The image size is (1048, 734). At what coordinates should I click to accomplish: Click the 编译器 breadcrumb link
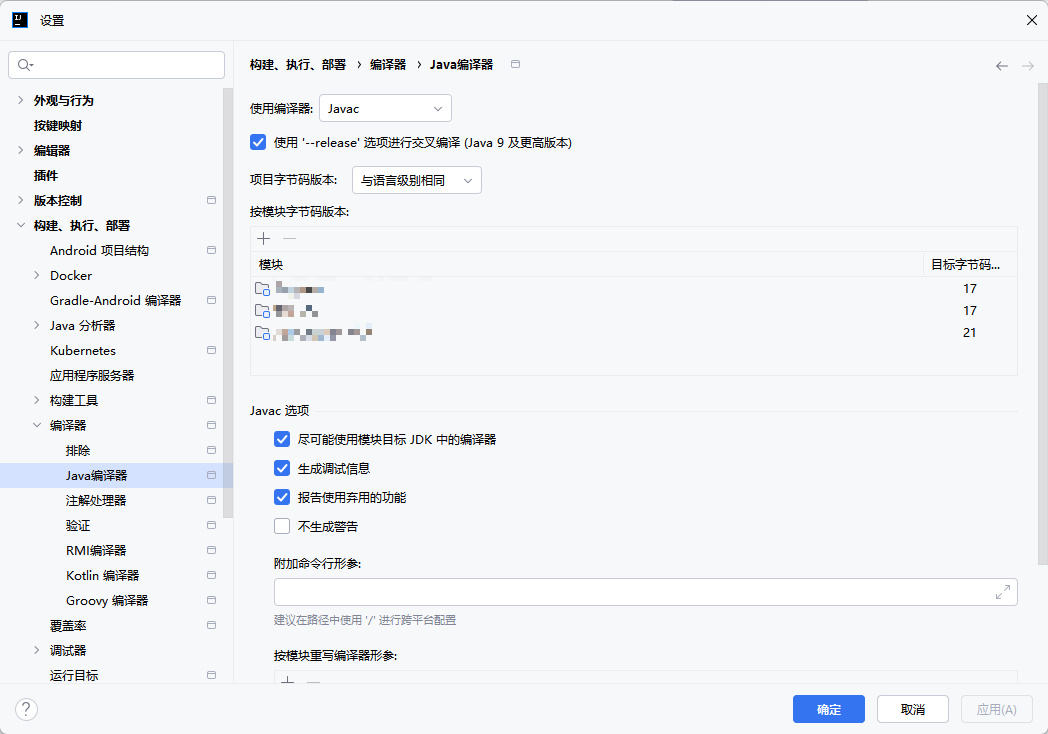click(x=389, y=64)
